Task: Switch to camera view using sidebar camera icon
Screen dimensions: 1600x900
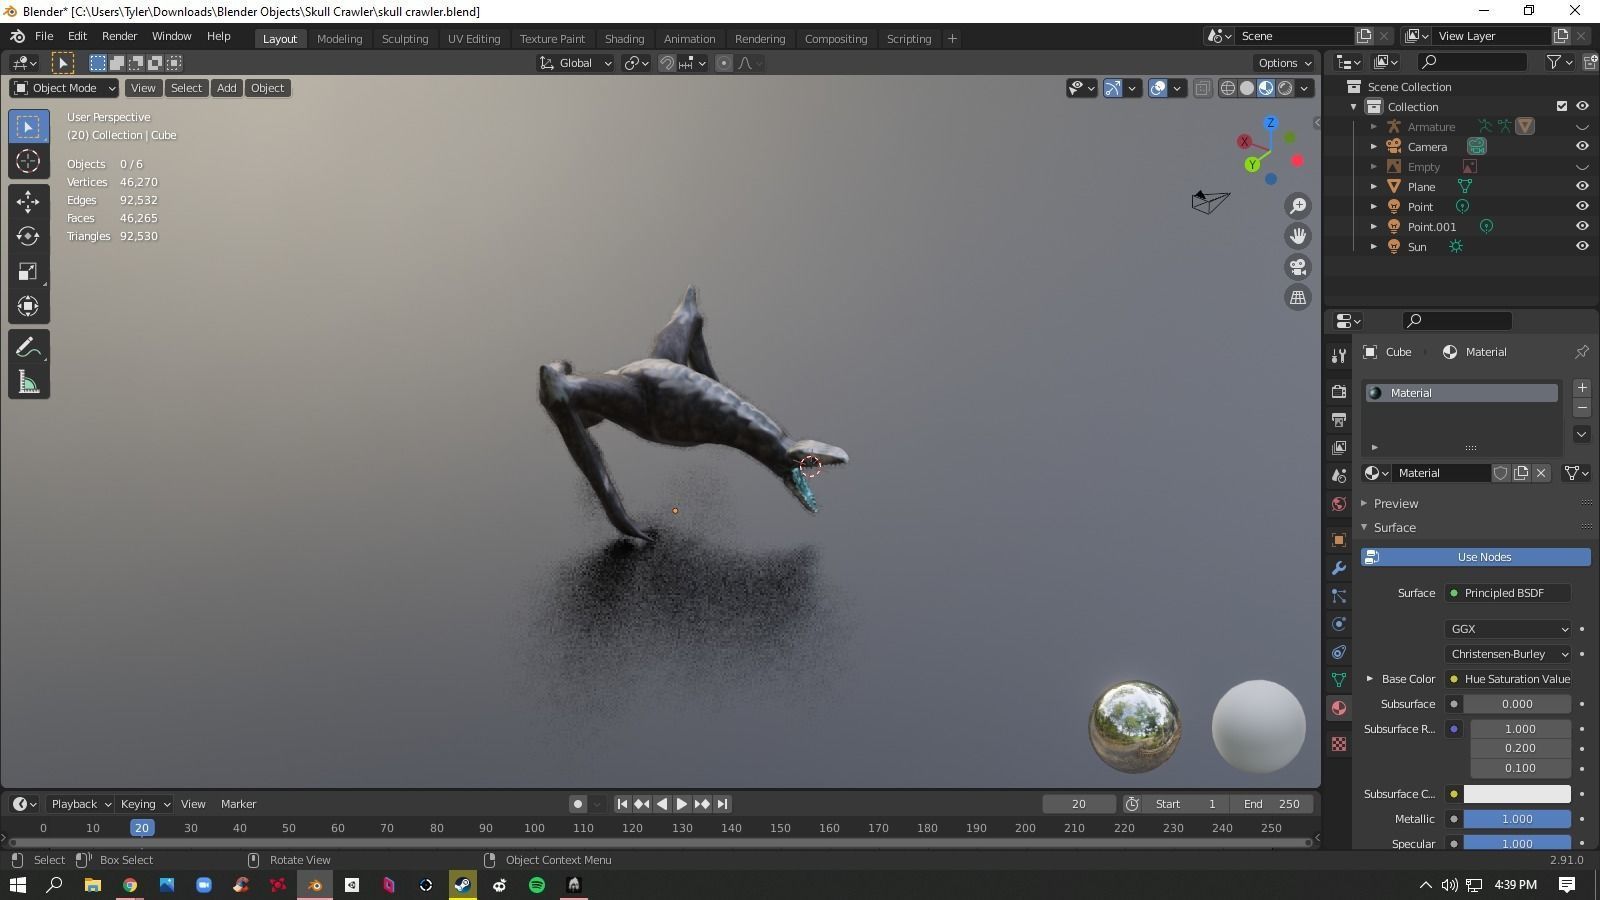Action: click(1297, 267)
